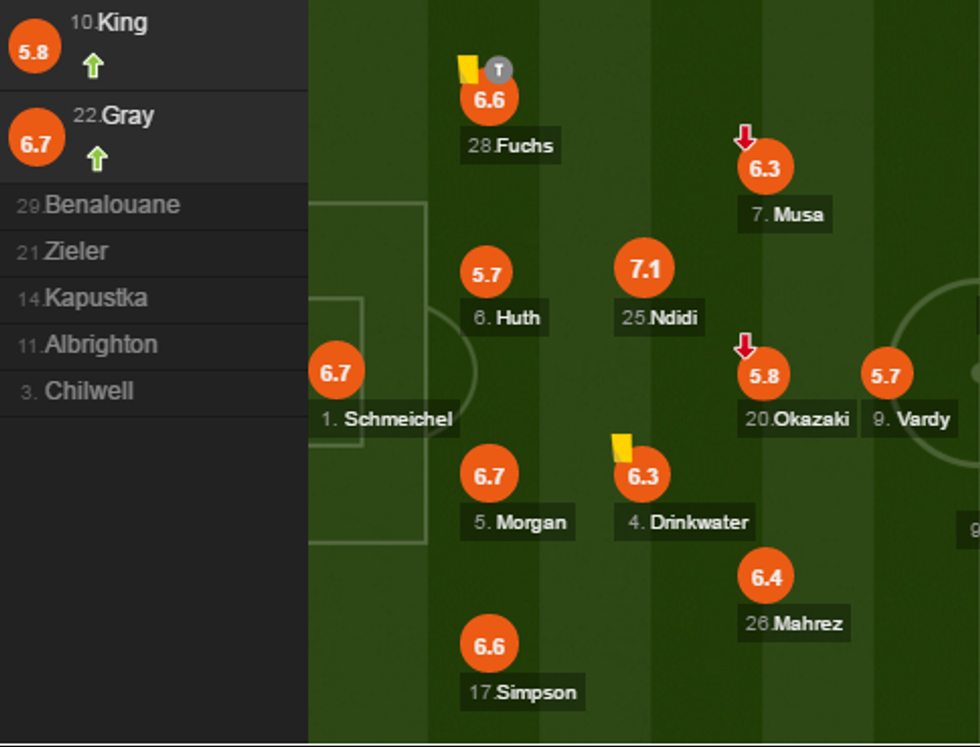Click King's 5.8 rating in the sidebar
Viewport: 980px width, 747px height.
click(34, 51)
